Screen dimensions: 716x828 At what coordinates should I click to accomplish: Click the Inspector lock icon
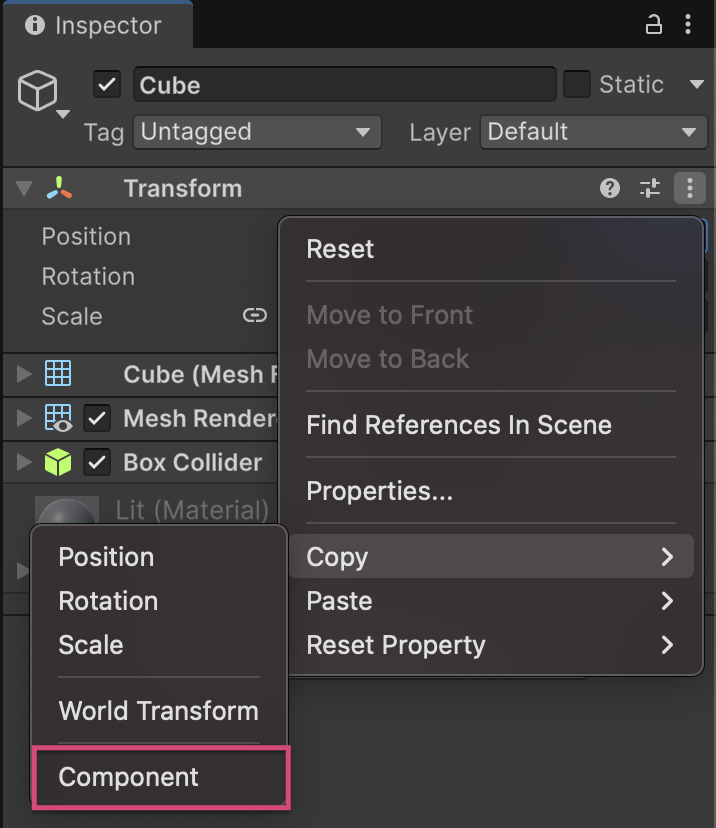tap(654, 25)
